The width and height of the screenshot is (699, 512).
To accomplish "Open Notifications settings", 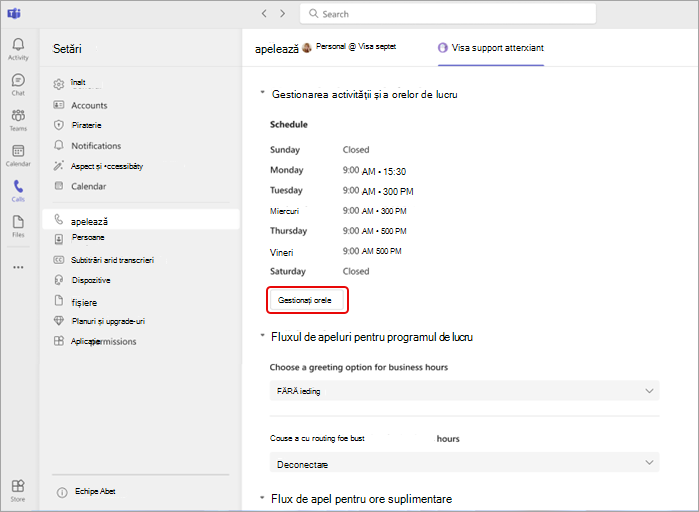I will click(x=96, y=146).
